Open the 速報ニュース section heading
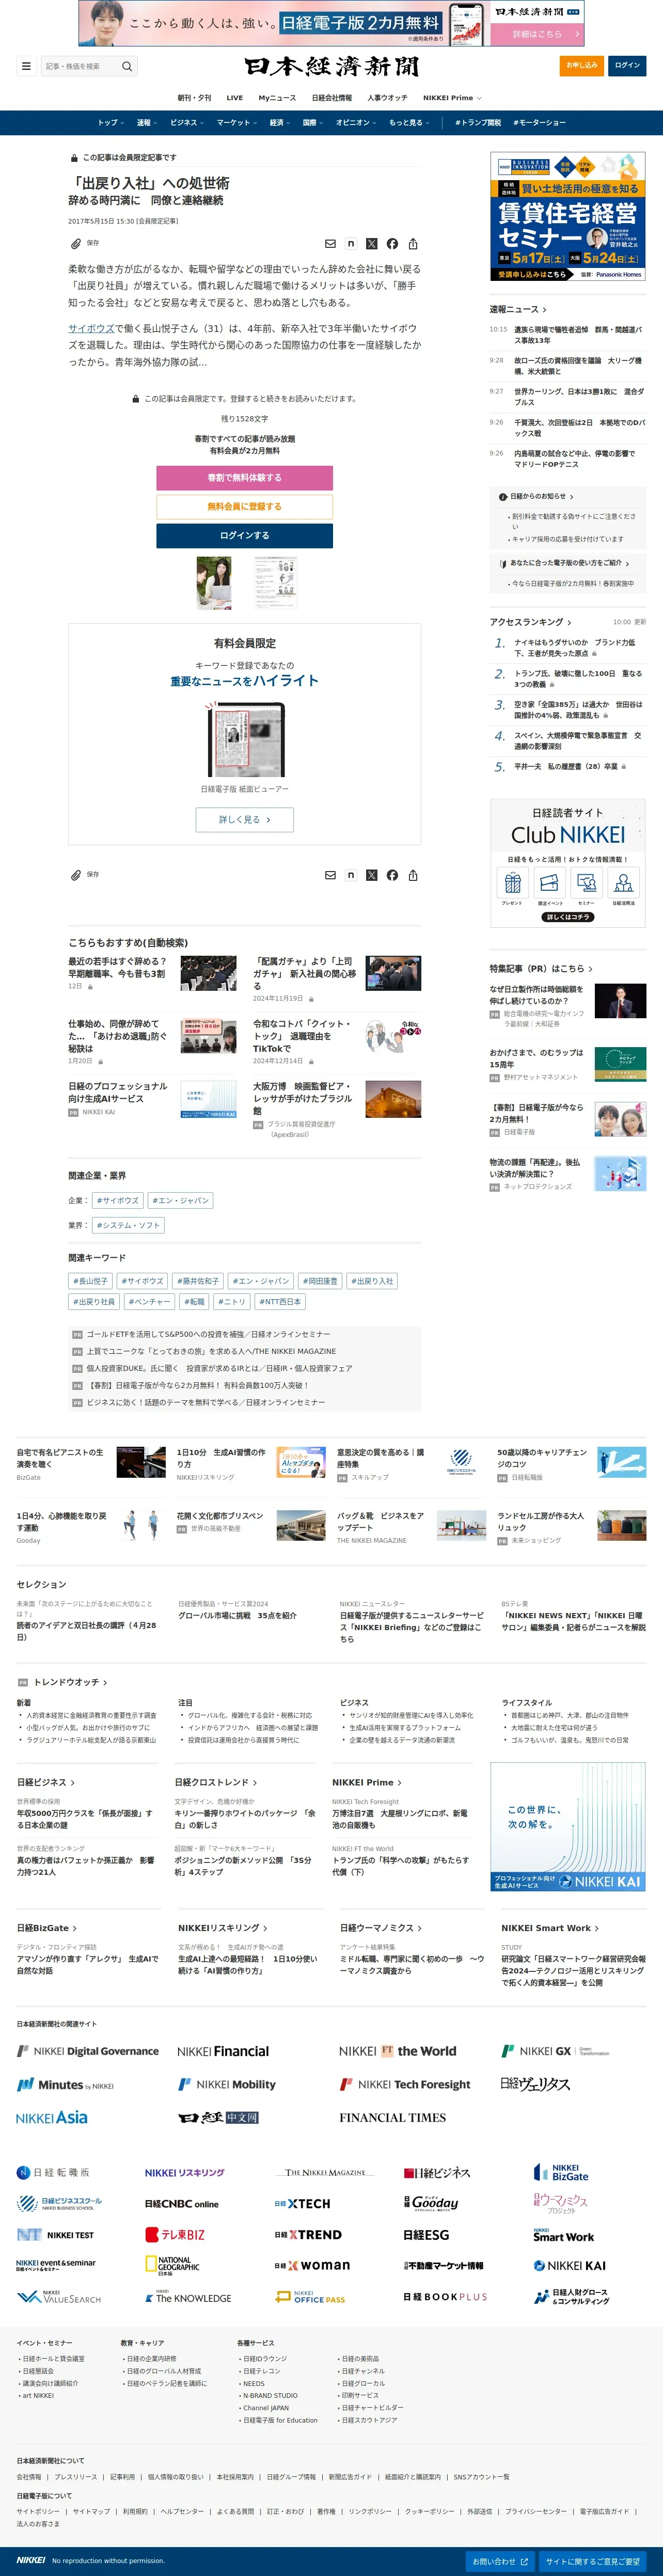 tap(518, 310)
